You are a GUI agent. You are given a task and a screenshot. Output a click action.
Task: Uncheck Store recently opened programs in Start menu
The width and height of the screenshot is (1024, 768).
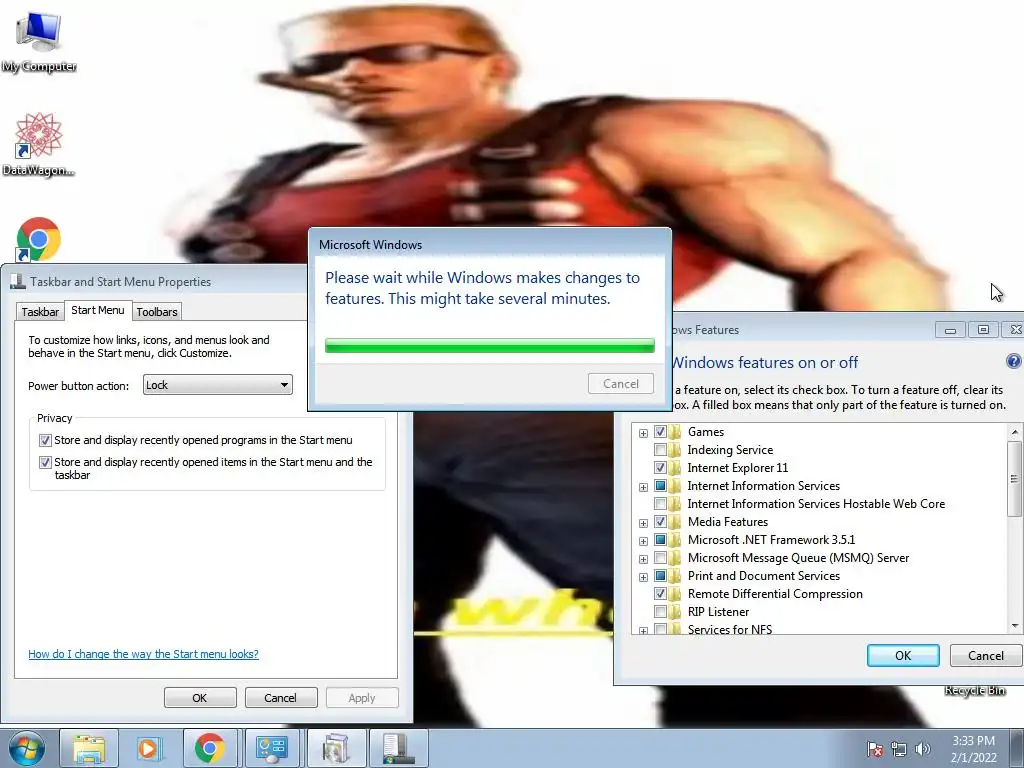[x=45, y=440]
